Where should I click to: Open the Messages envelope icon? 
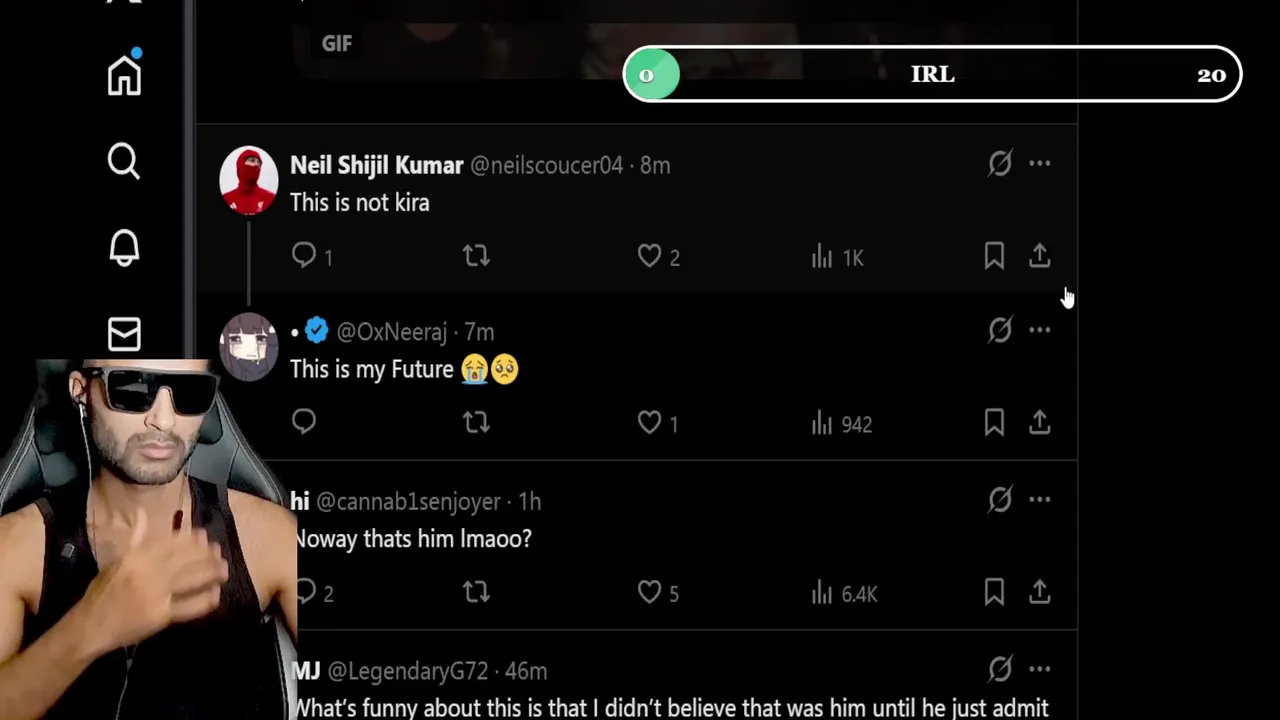point(124,335)
